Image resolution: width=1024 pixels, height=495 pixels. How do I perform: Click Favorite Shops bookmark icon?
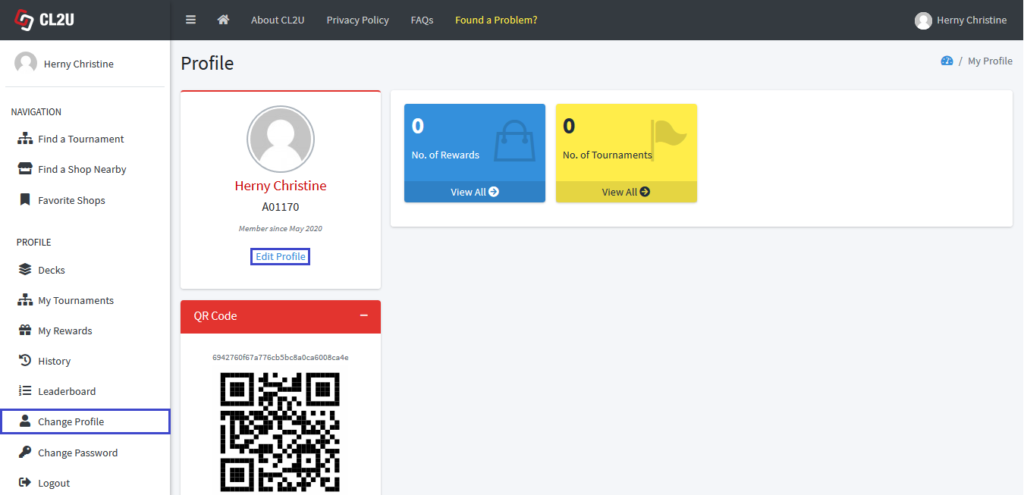pos(25,200)
